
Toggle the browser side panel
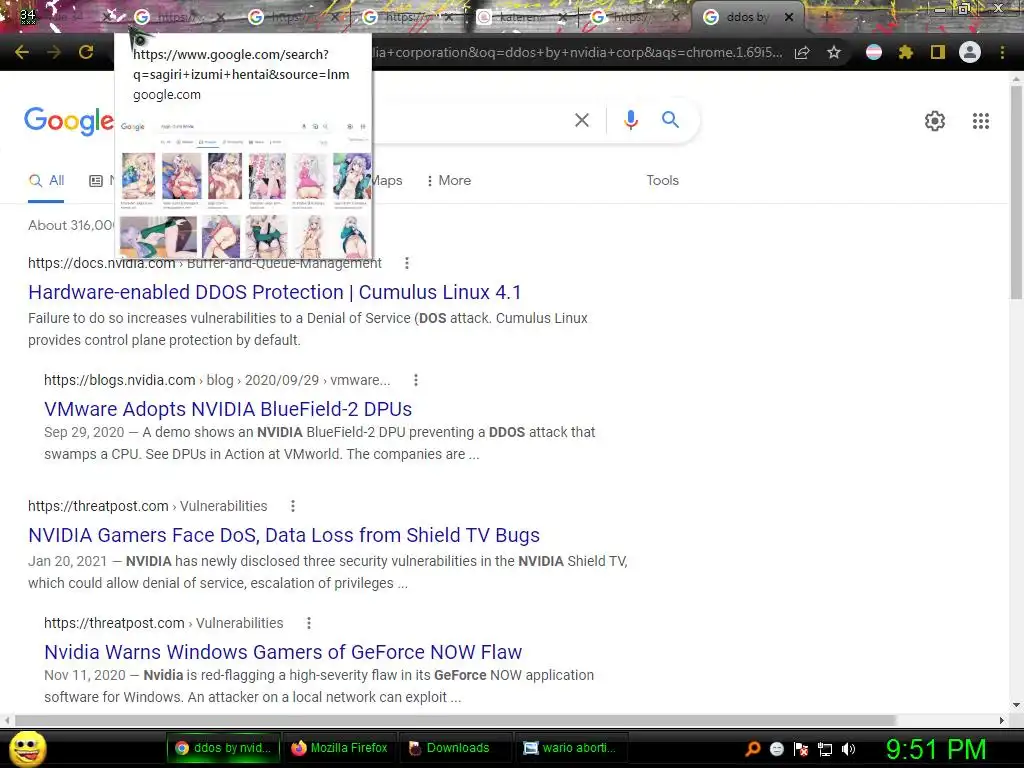click(x=938, y=52)
